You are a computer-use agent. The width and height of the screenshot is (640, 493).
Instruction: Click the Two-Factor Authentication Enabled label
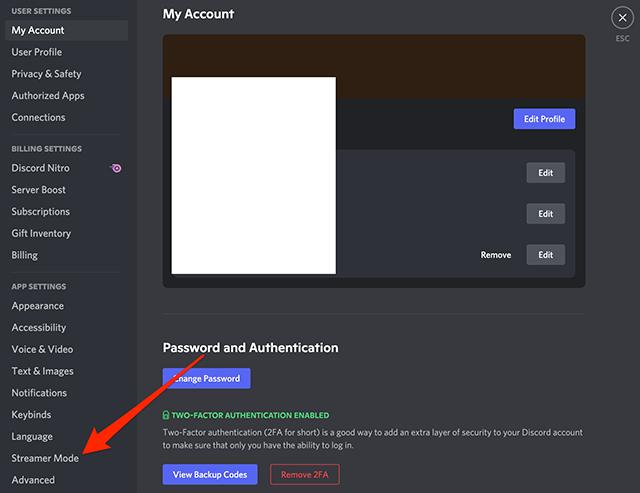[x=250, y=415]
